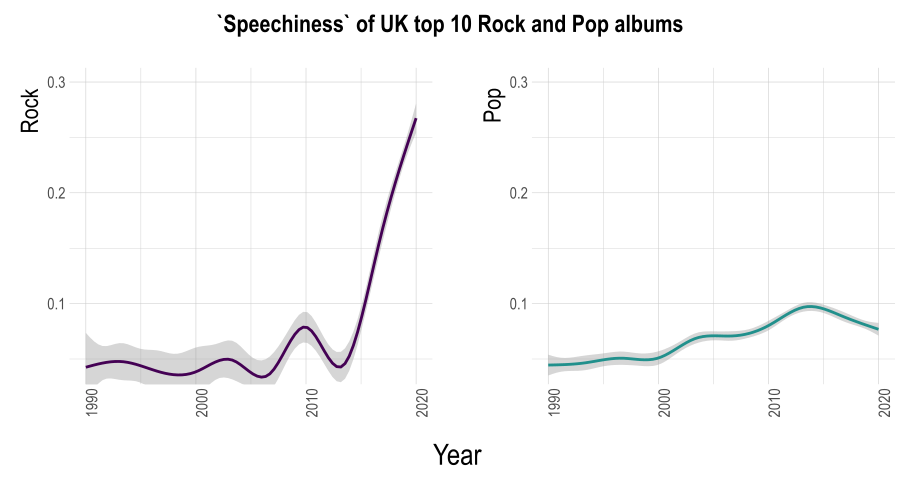Click the 2020 label under the Pop chart
This screenshot has width=915, height=480.
pos(885,405)
